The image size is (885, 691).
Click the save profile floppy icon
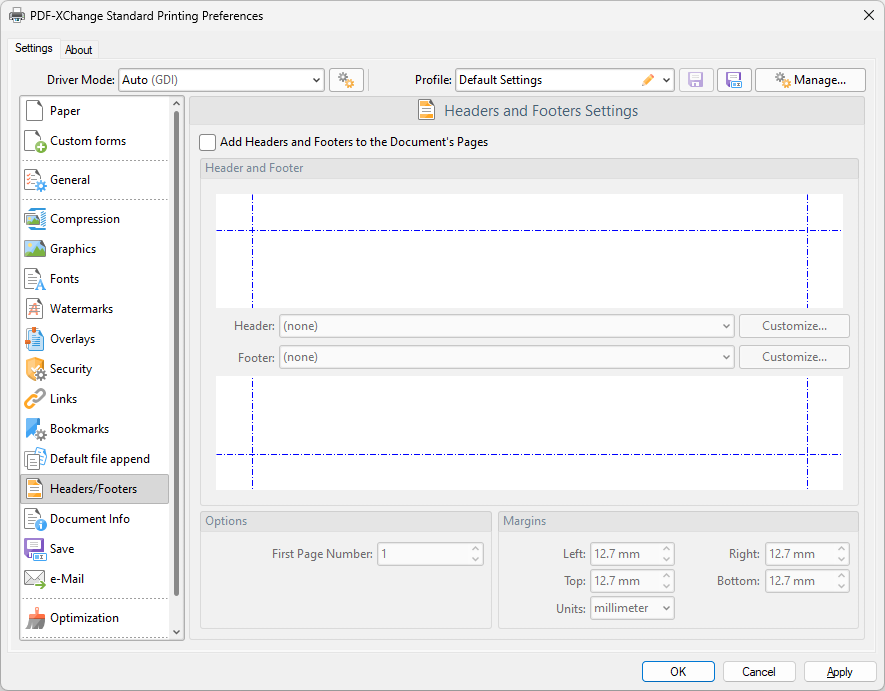(696, 80)
